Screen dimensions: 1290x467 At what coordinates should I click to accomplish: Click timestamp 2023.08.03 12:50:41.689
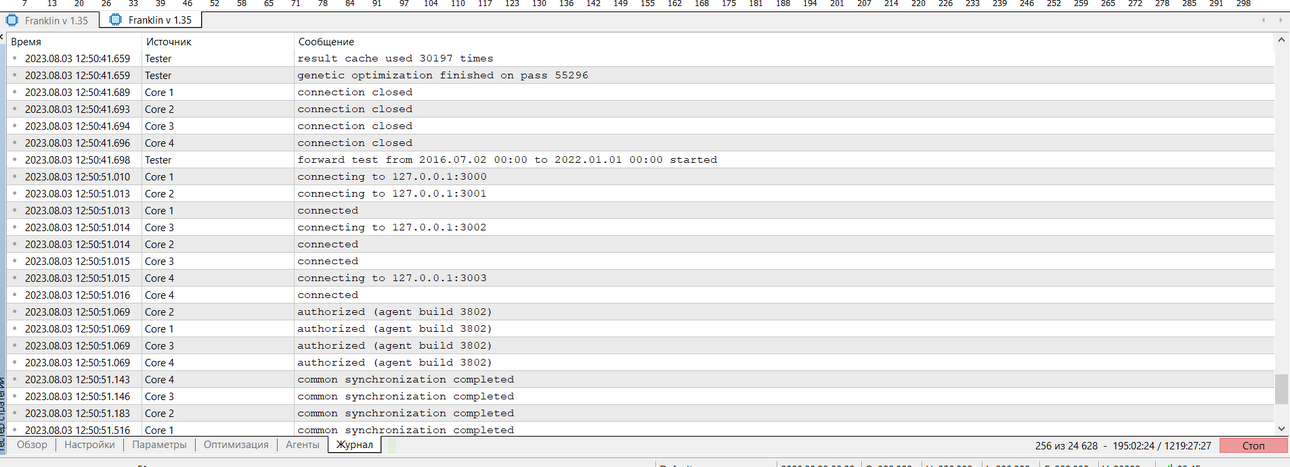click(77, 92)
